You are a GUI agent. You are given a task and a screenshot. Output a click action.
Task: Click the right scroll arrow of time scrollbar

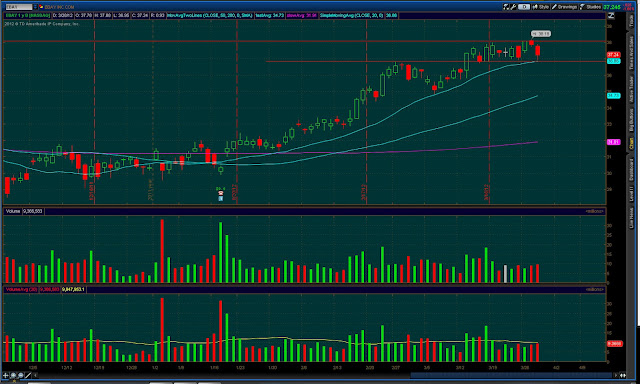coord(616,375)
